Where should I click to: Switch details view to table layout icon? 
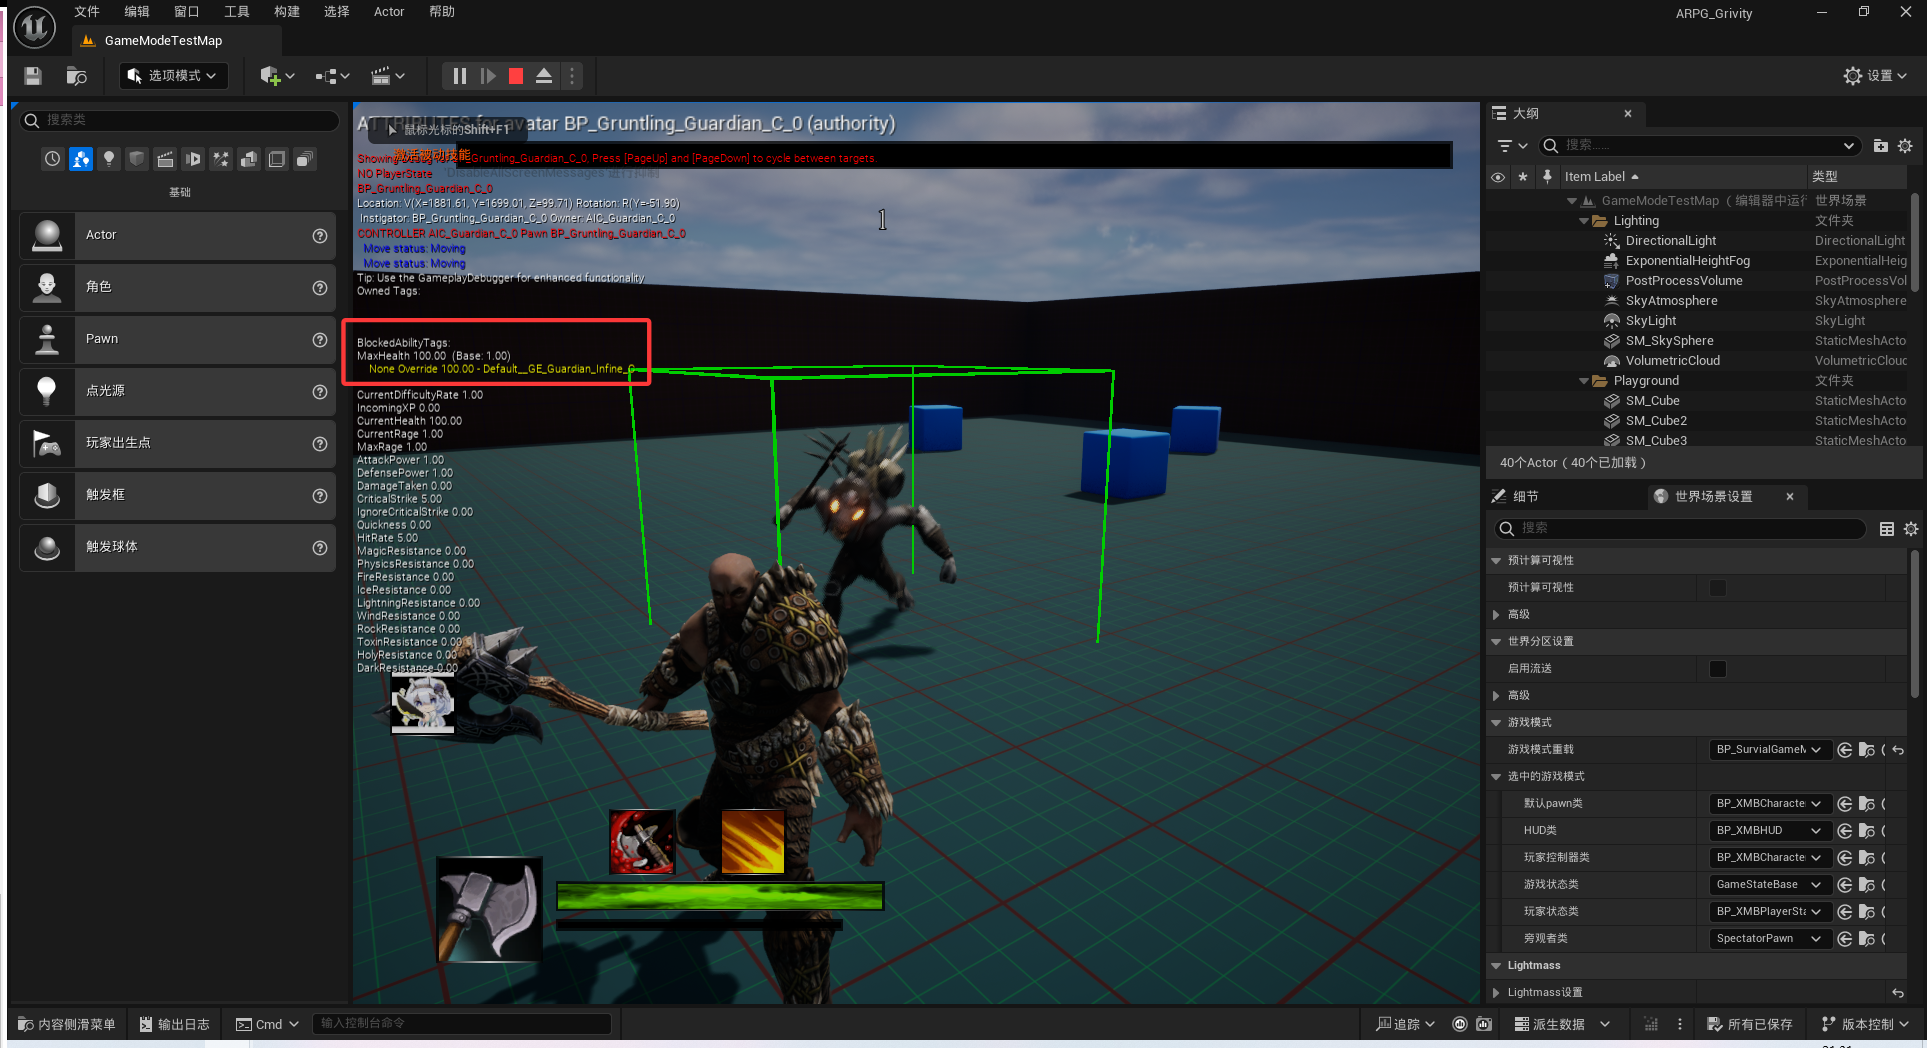(x=1887, y=529)
